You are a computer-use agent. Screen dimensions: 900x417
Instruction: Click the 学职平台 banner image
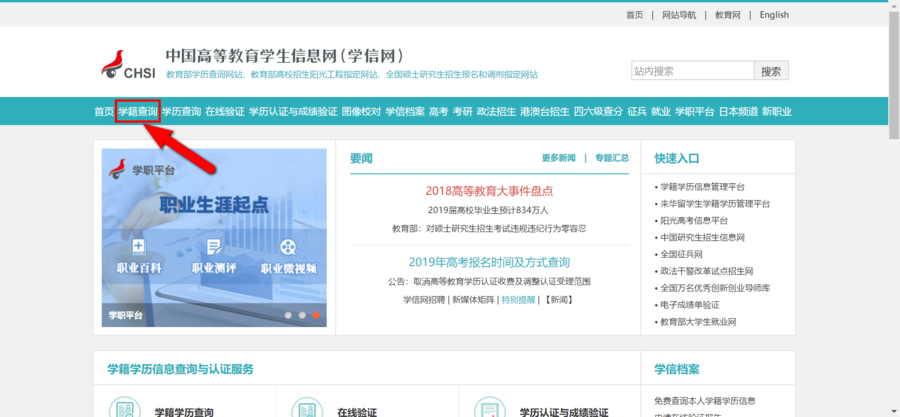coord(214,238)
